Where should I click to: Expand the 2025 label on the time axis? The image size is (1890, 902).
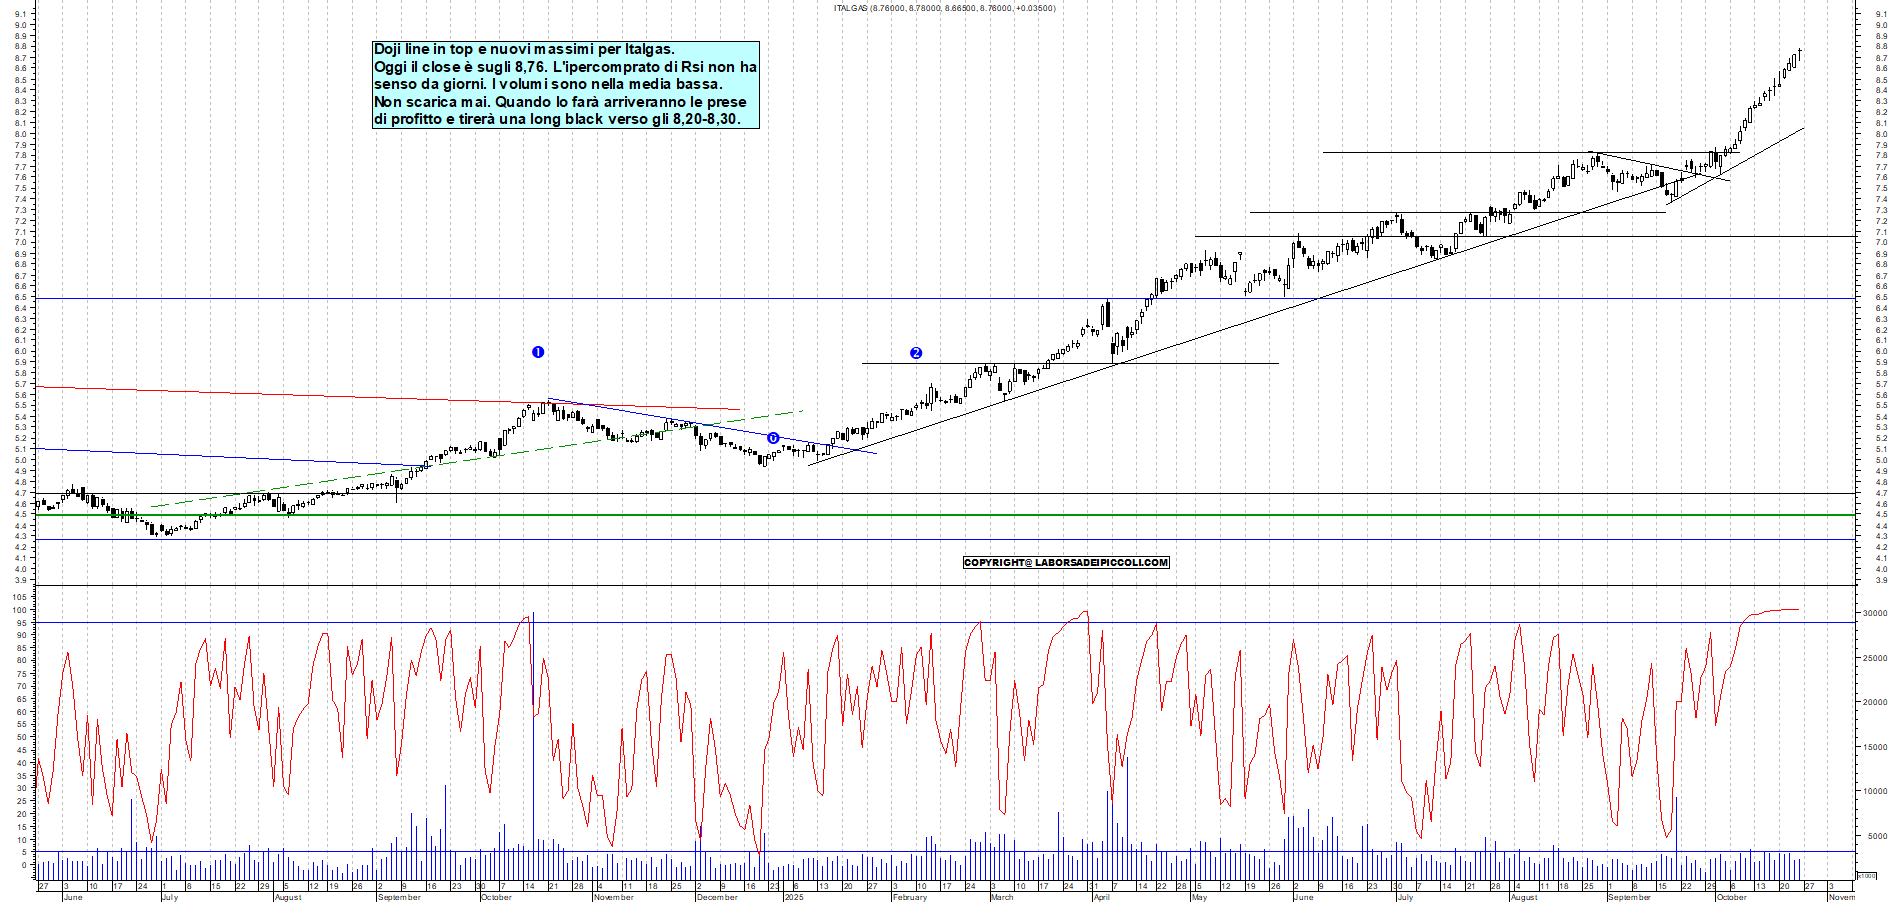pyautogui.click(x=793, y=898)
